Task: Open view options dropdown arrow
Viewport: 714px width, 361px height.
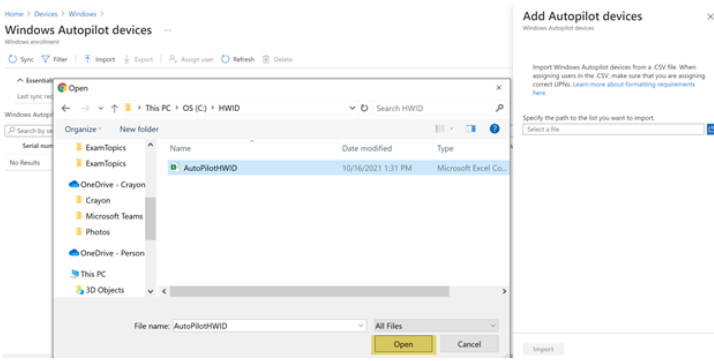Action: [452, 129]
